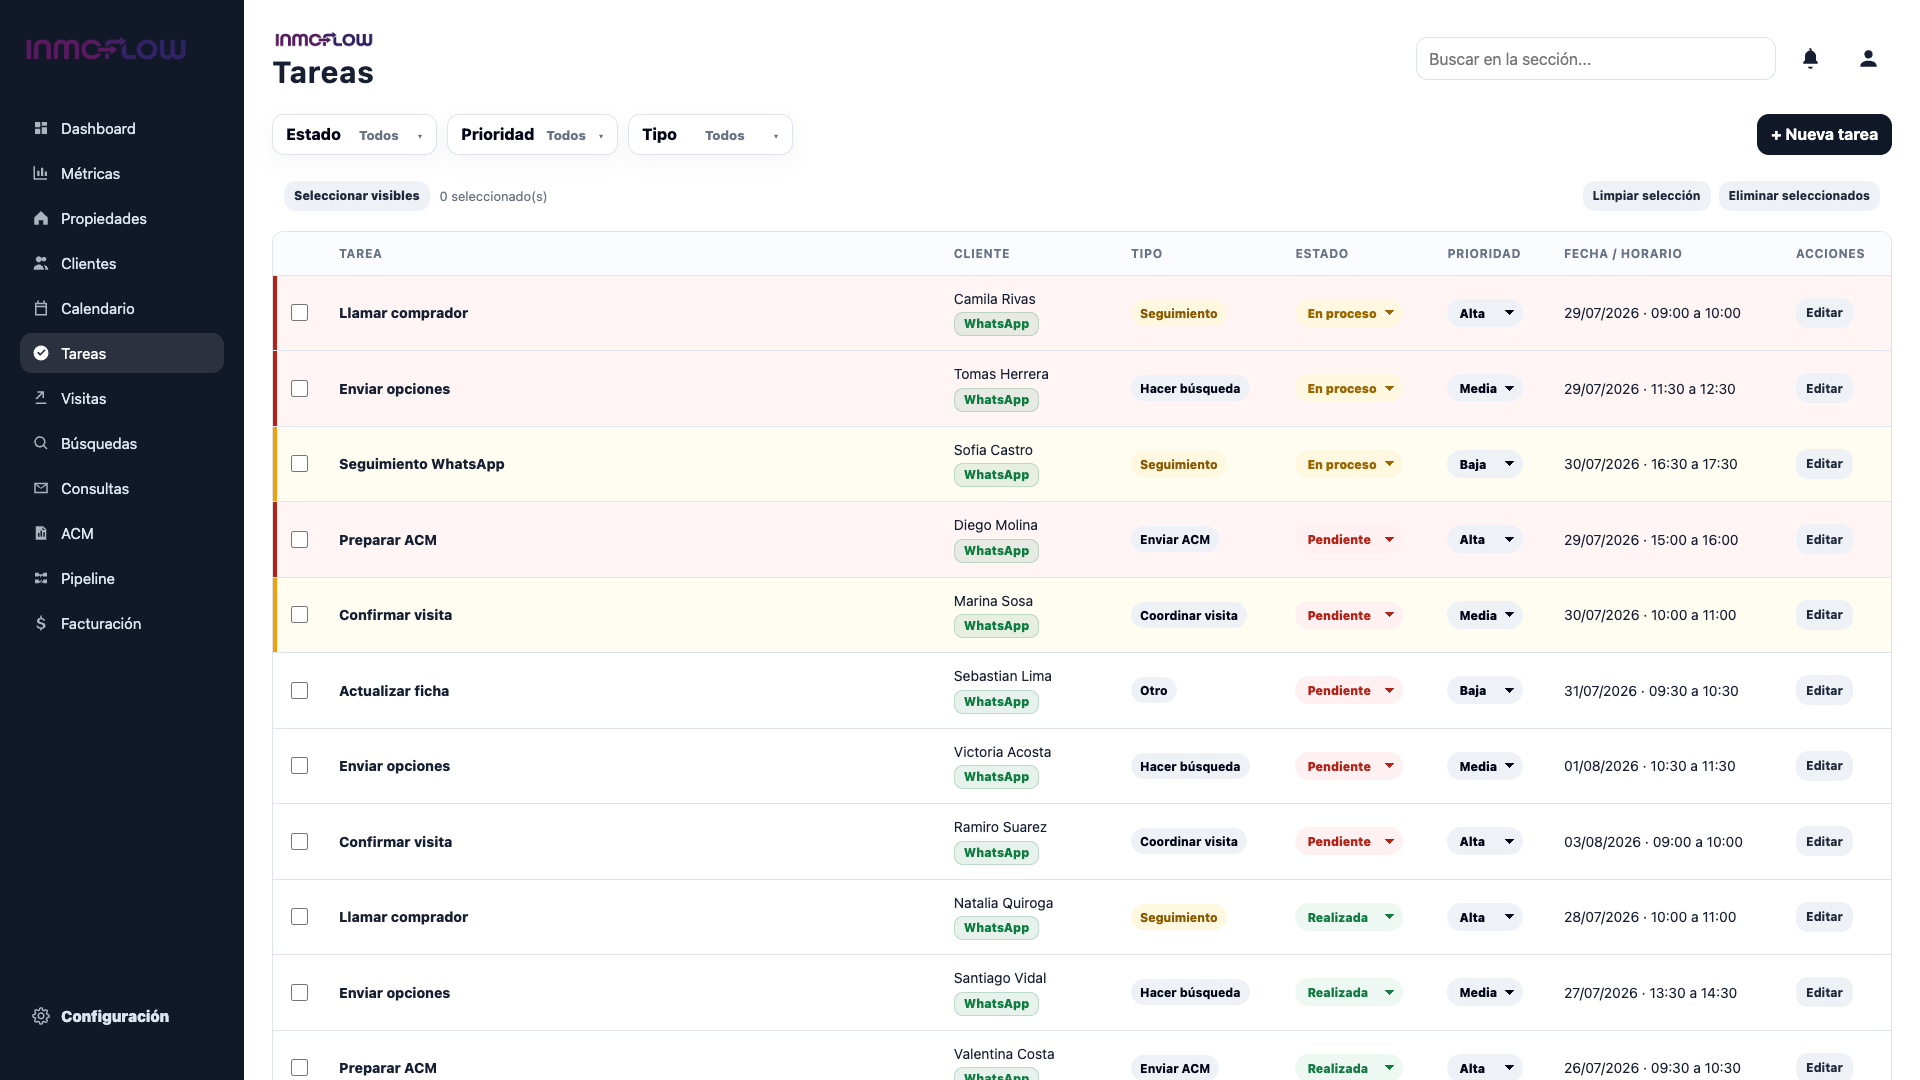Open the Facturación section
This screenshot has height=1080, width=1920.
[122, 623]
